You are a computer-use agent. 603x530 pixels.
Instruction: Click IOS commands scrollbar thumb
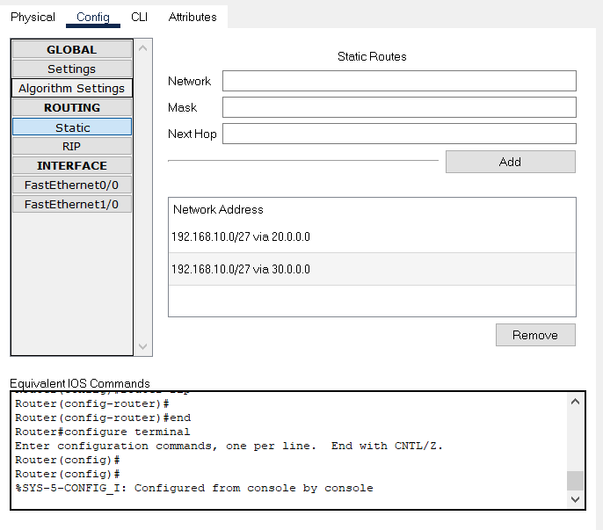point(575,480)
